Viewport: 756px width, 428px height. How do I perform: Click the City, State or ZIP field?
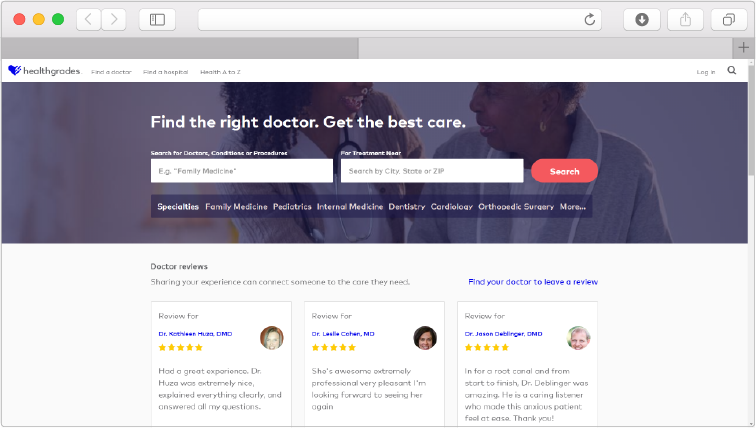pos(432,171)
